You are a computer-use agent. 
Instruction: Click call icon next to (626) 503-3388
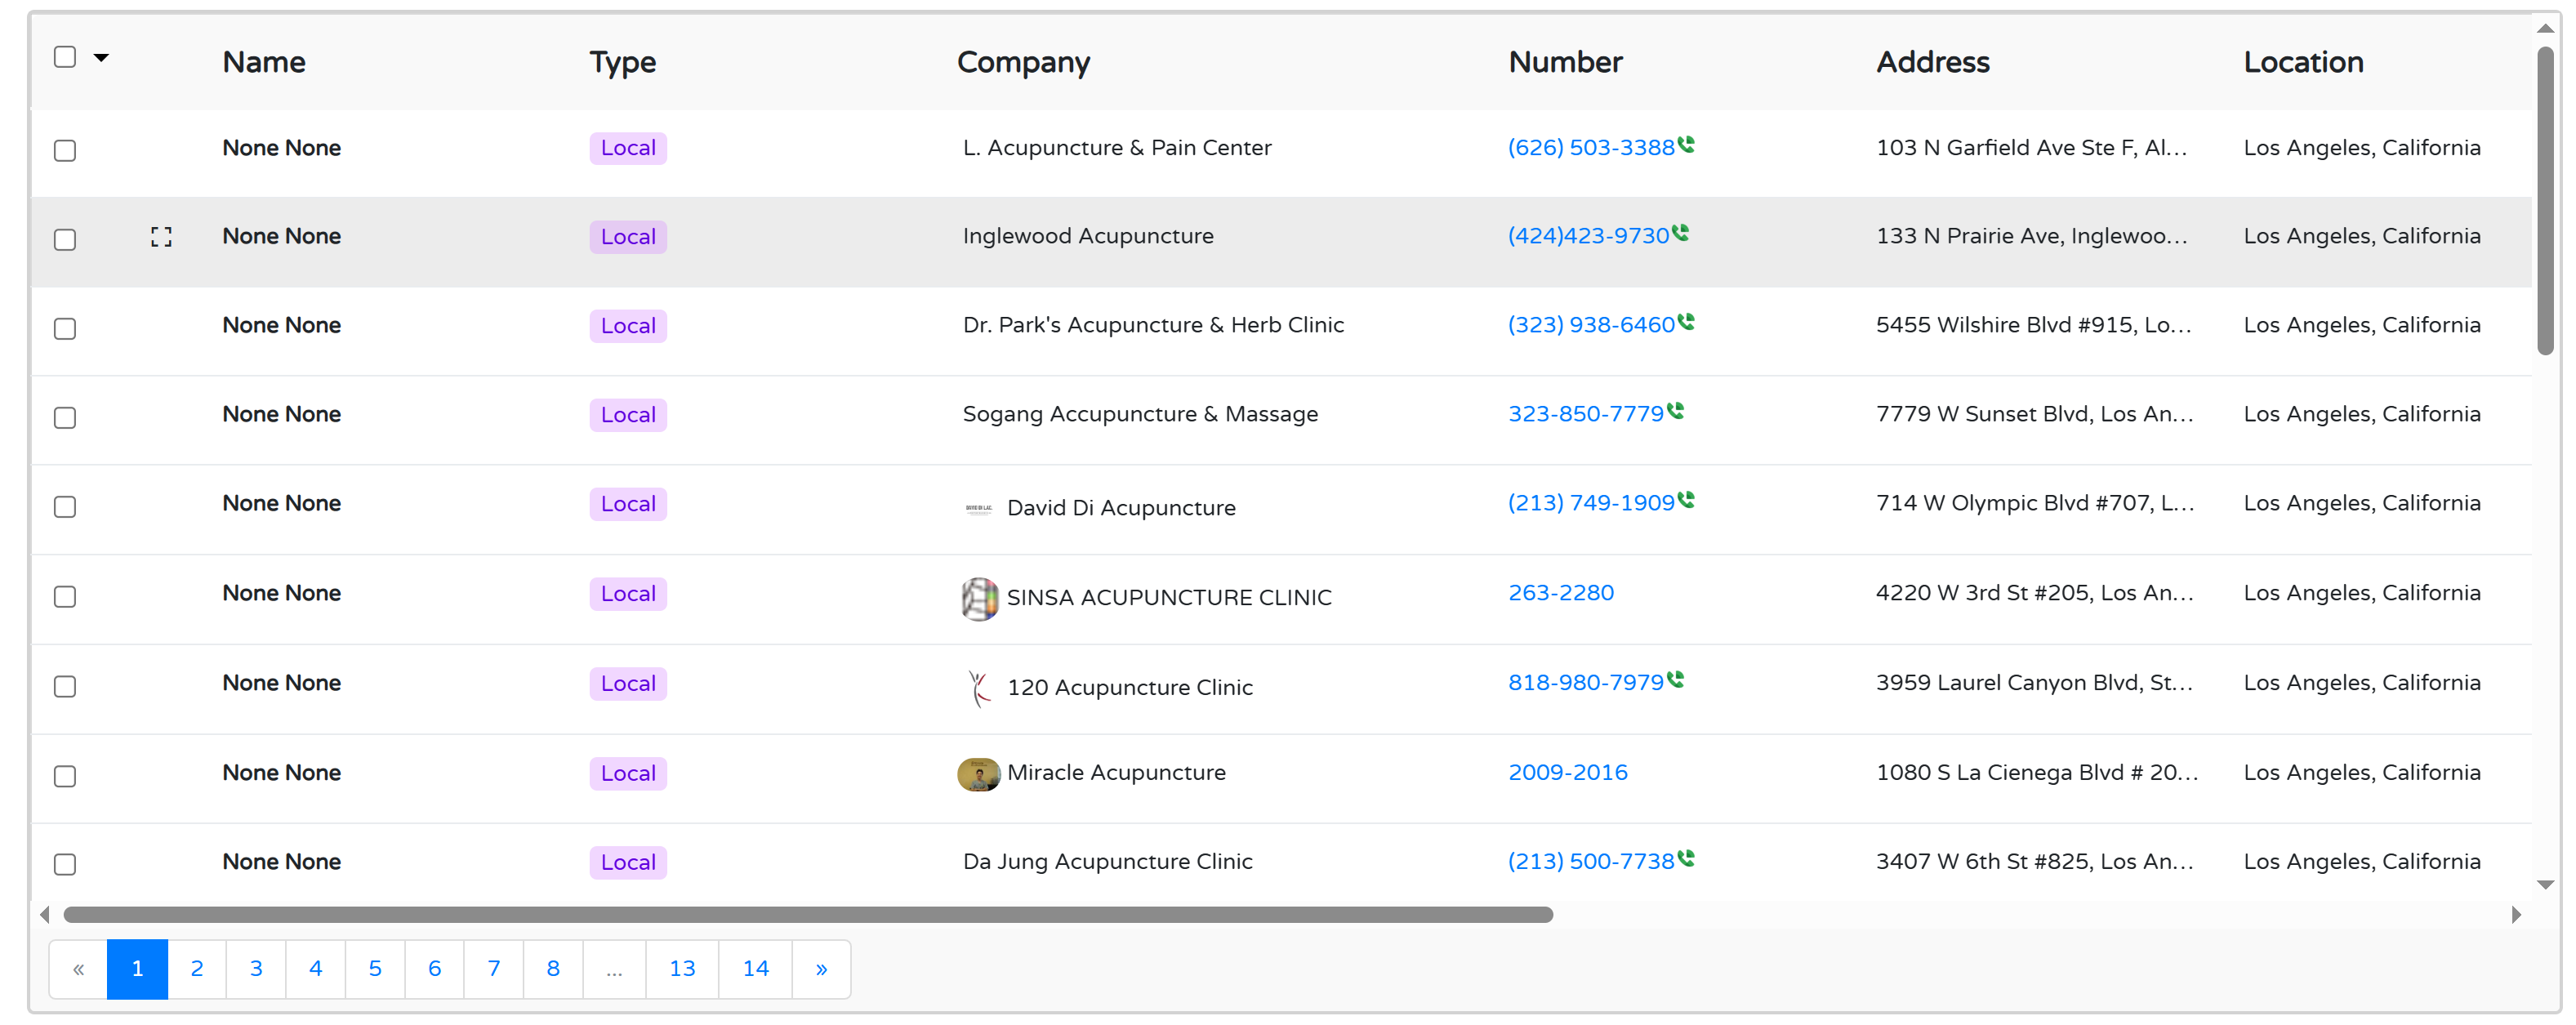[1686, 145]
